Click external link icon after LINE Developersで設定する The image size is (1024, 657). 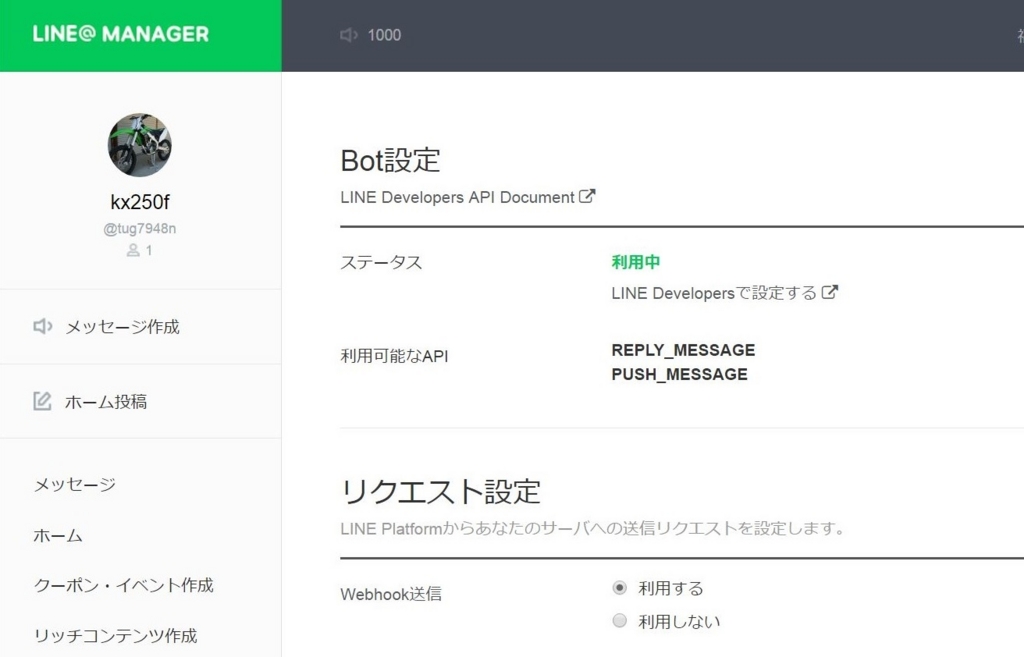point(829,292)
